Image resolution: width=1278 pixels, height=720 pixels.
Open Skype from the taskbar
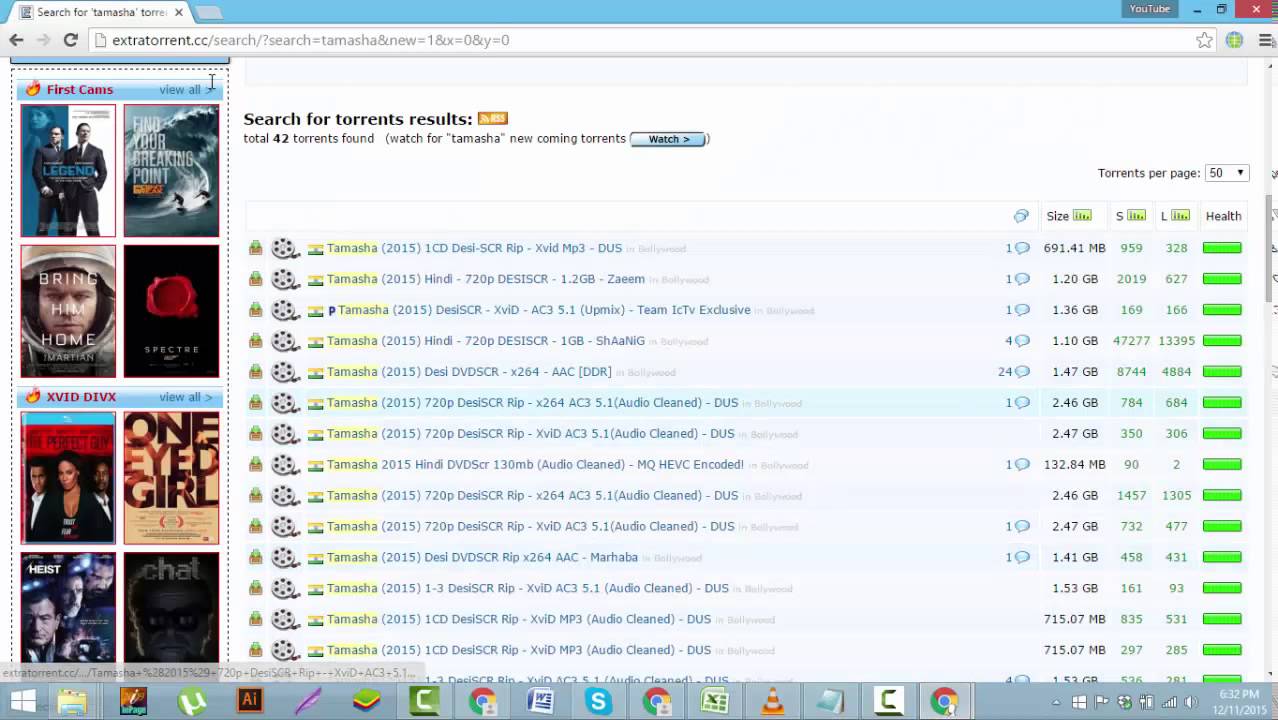coord(598,702)
